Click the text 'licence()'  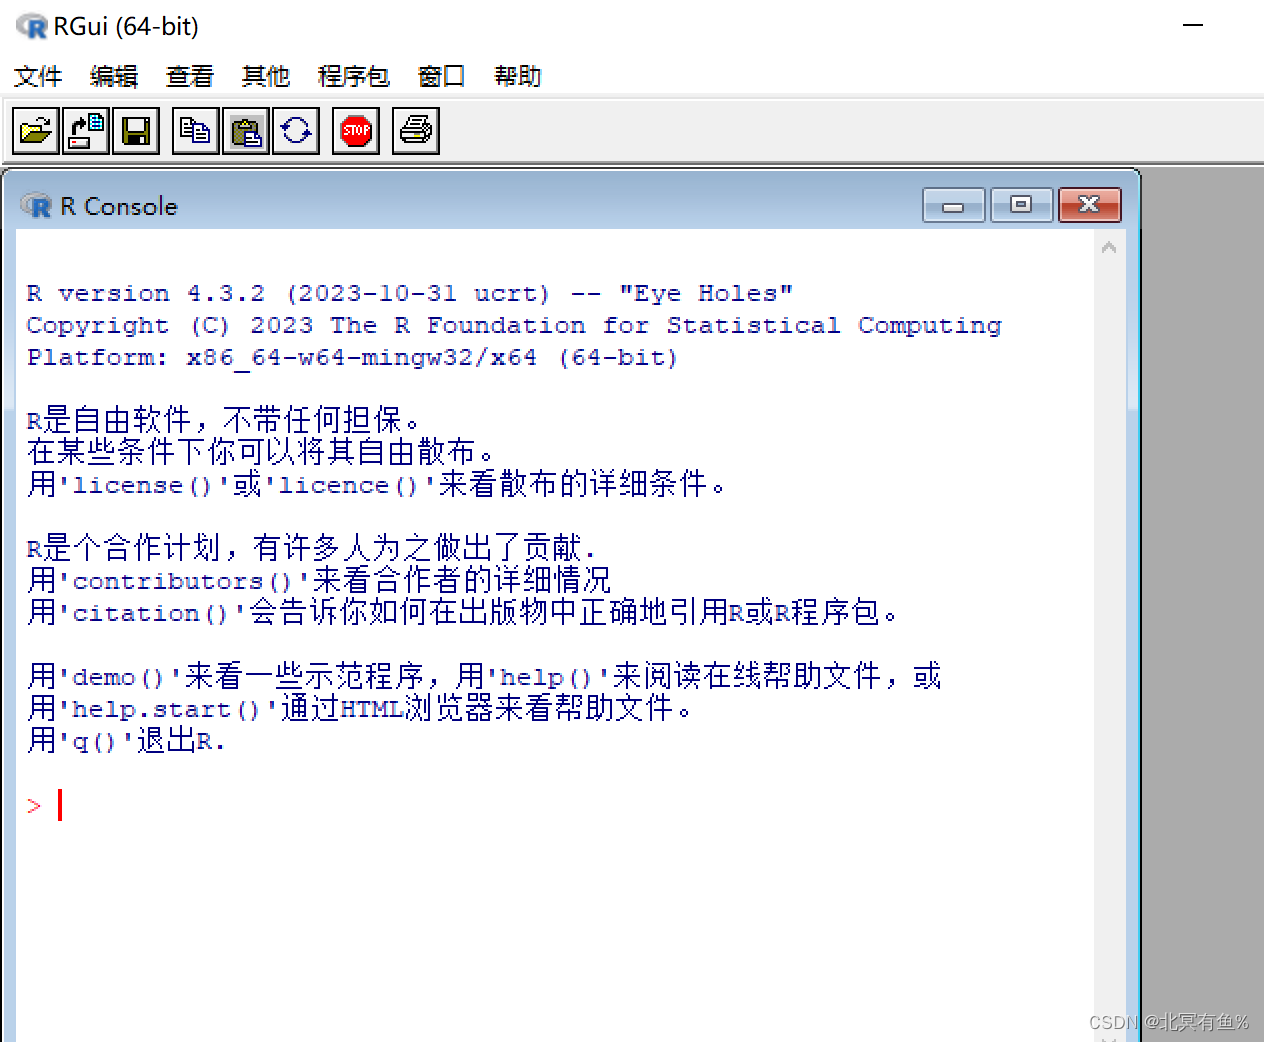[350, 486]
